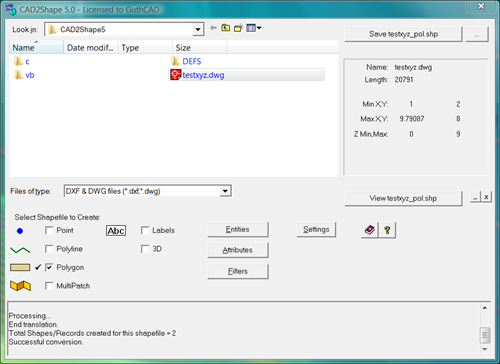Create a new folder with toolbar icon
Image resolution: width=500 pixels, height=364 pixels.
pos(238,28)
